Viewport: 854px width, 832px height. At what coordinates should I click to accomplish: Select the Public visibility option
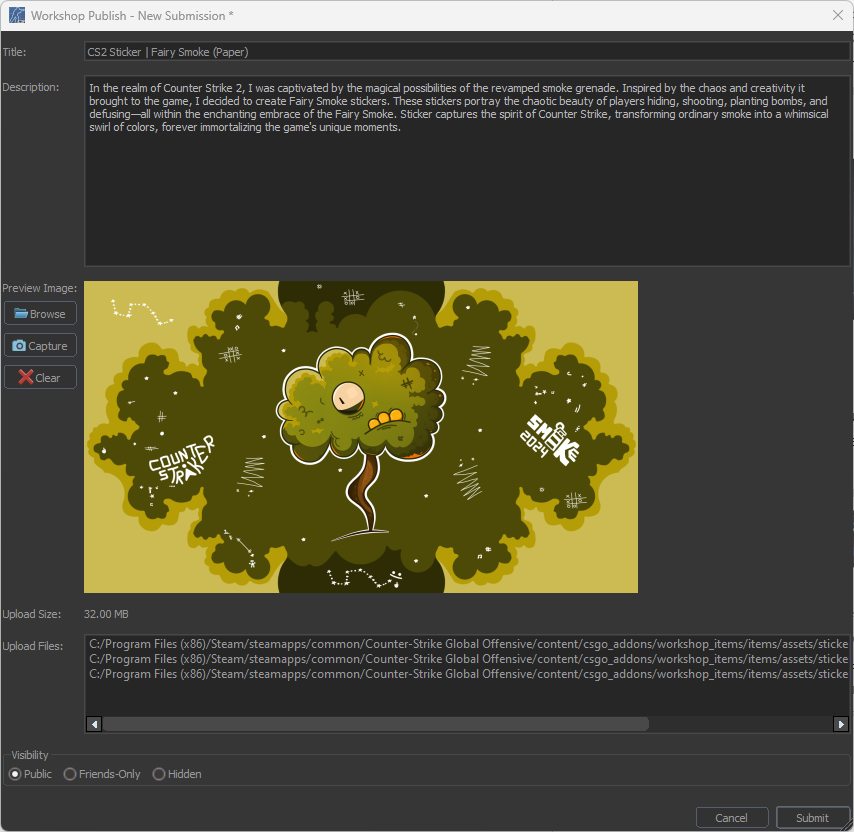click(x=30, y=774)
